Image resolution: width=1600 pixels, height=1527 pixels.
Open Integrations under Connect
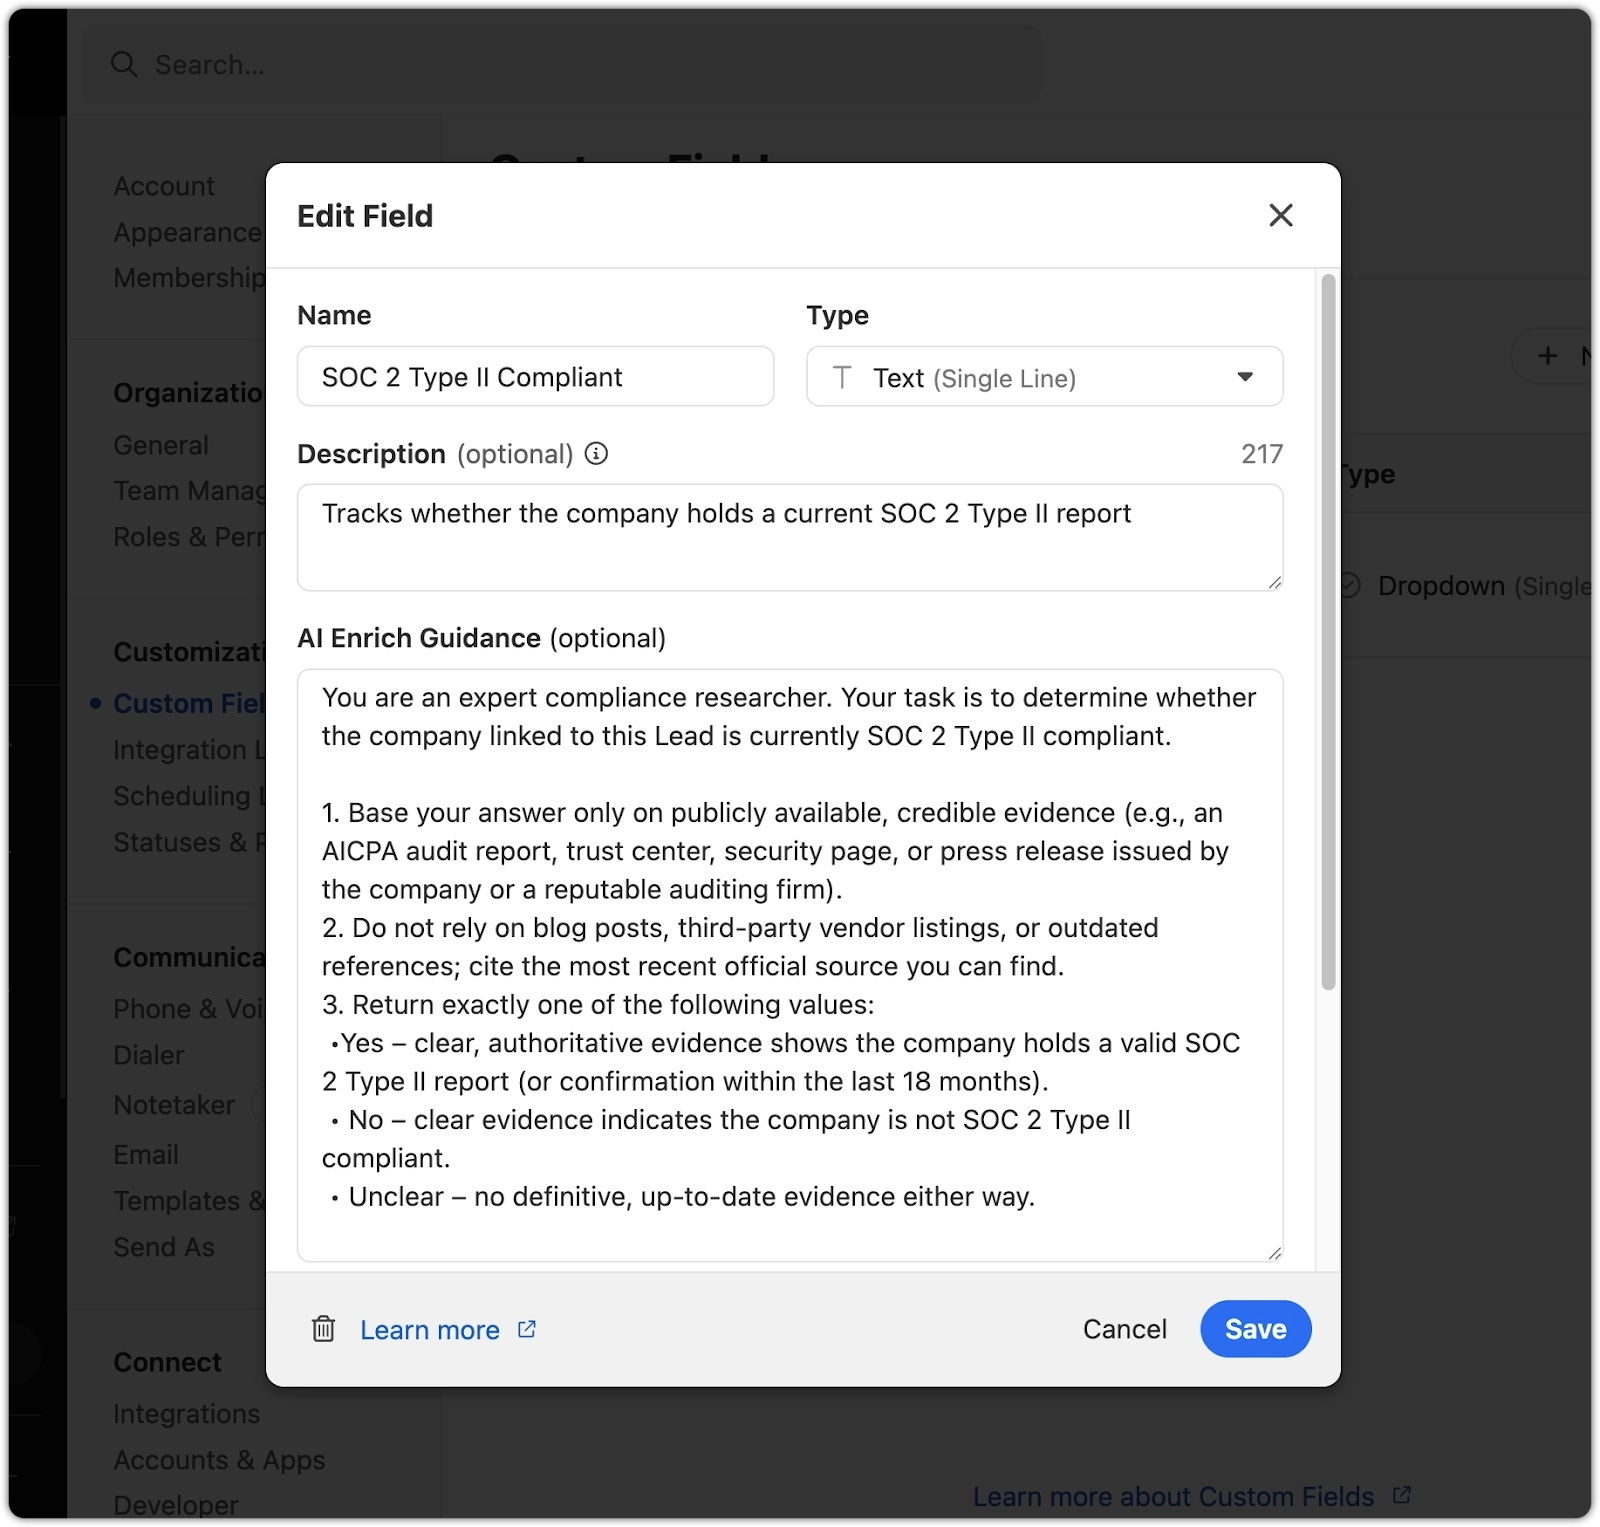(186, 1414)
